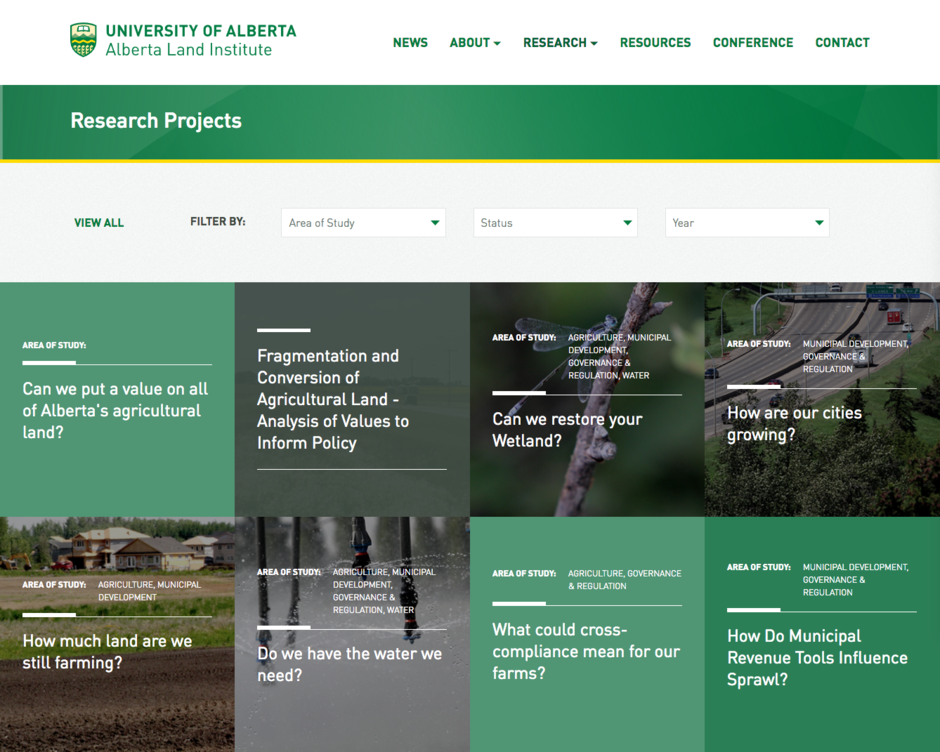Expand the RESEARCH caret arrow
Screen dimensions: 940x752
tap(594, 43)
